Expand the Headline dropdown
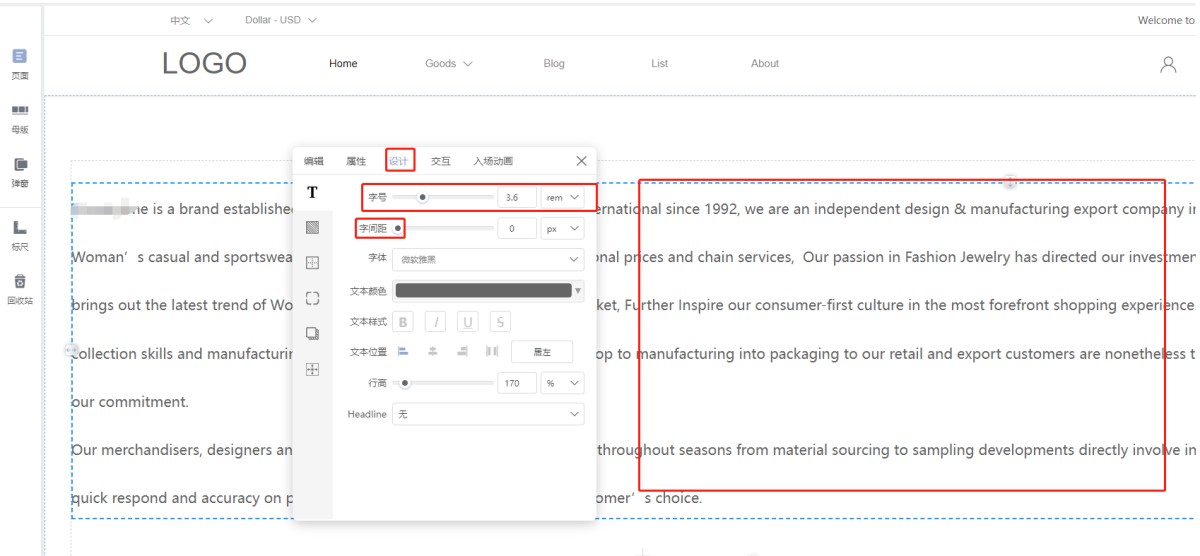Image resolution: width=1200 pixels, height=556 pixels. (488, 414)
